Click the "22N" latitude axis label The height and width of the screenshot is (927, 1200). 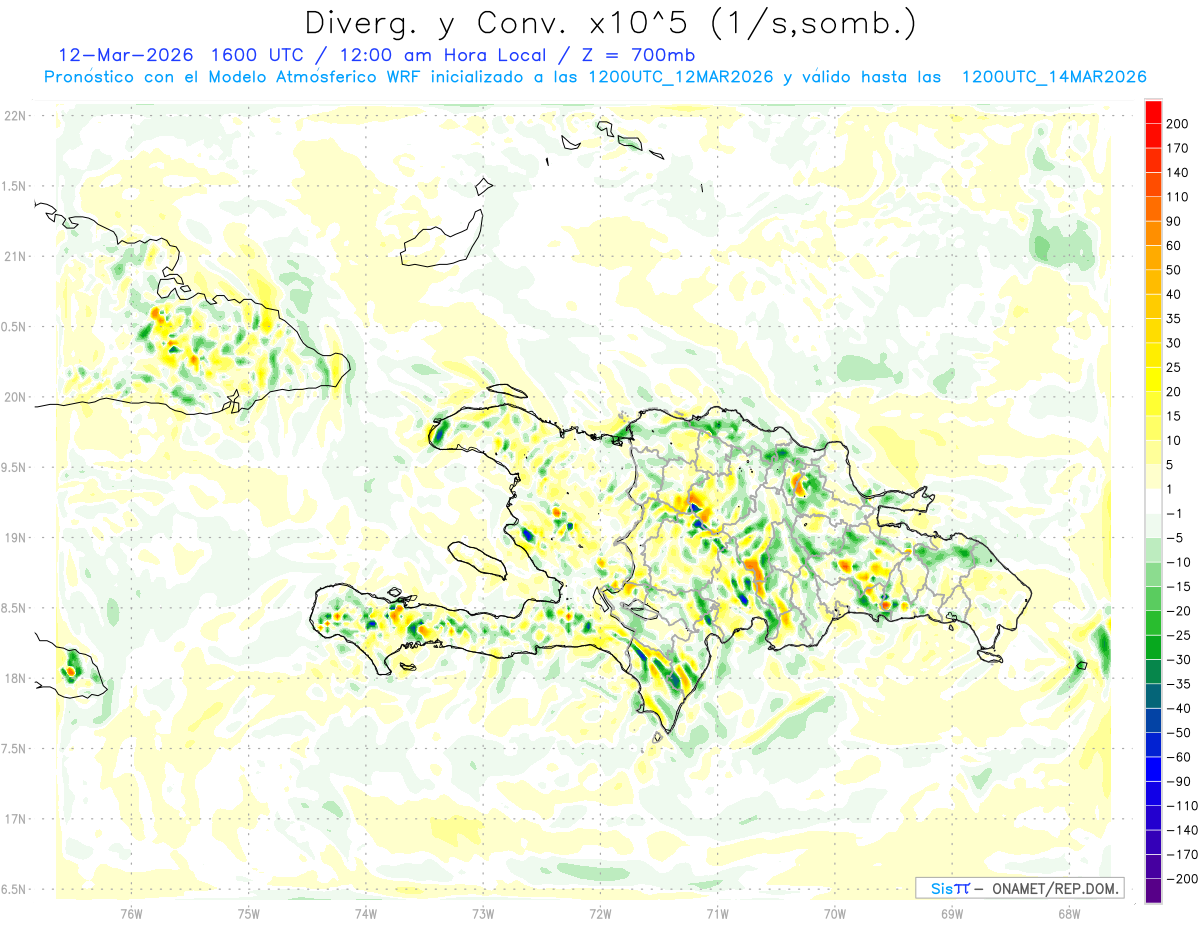[x=14, y=116]
